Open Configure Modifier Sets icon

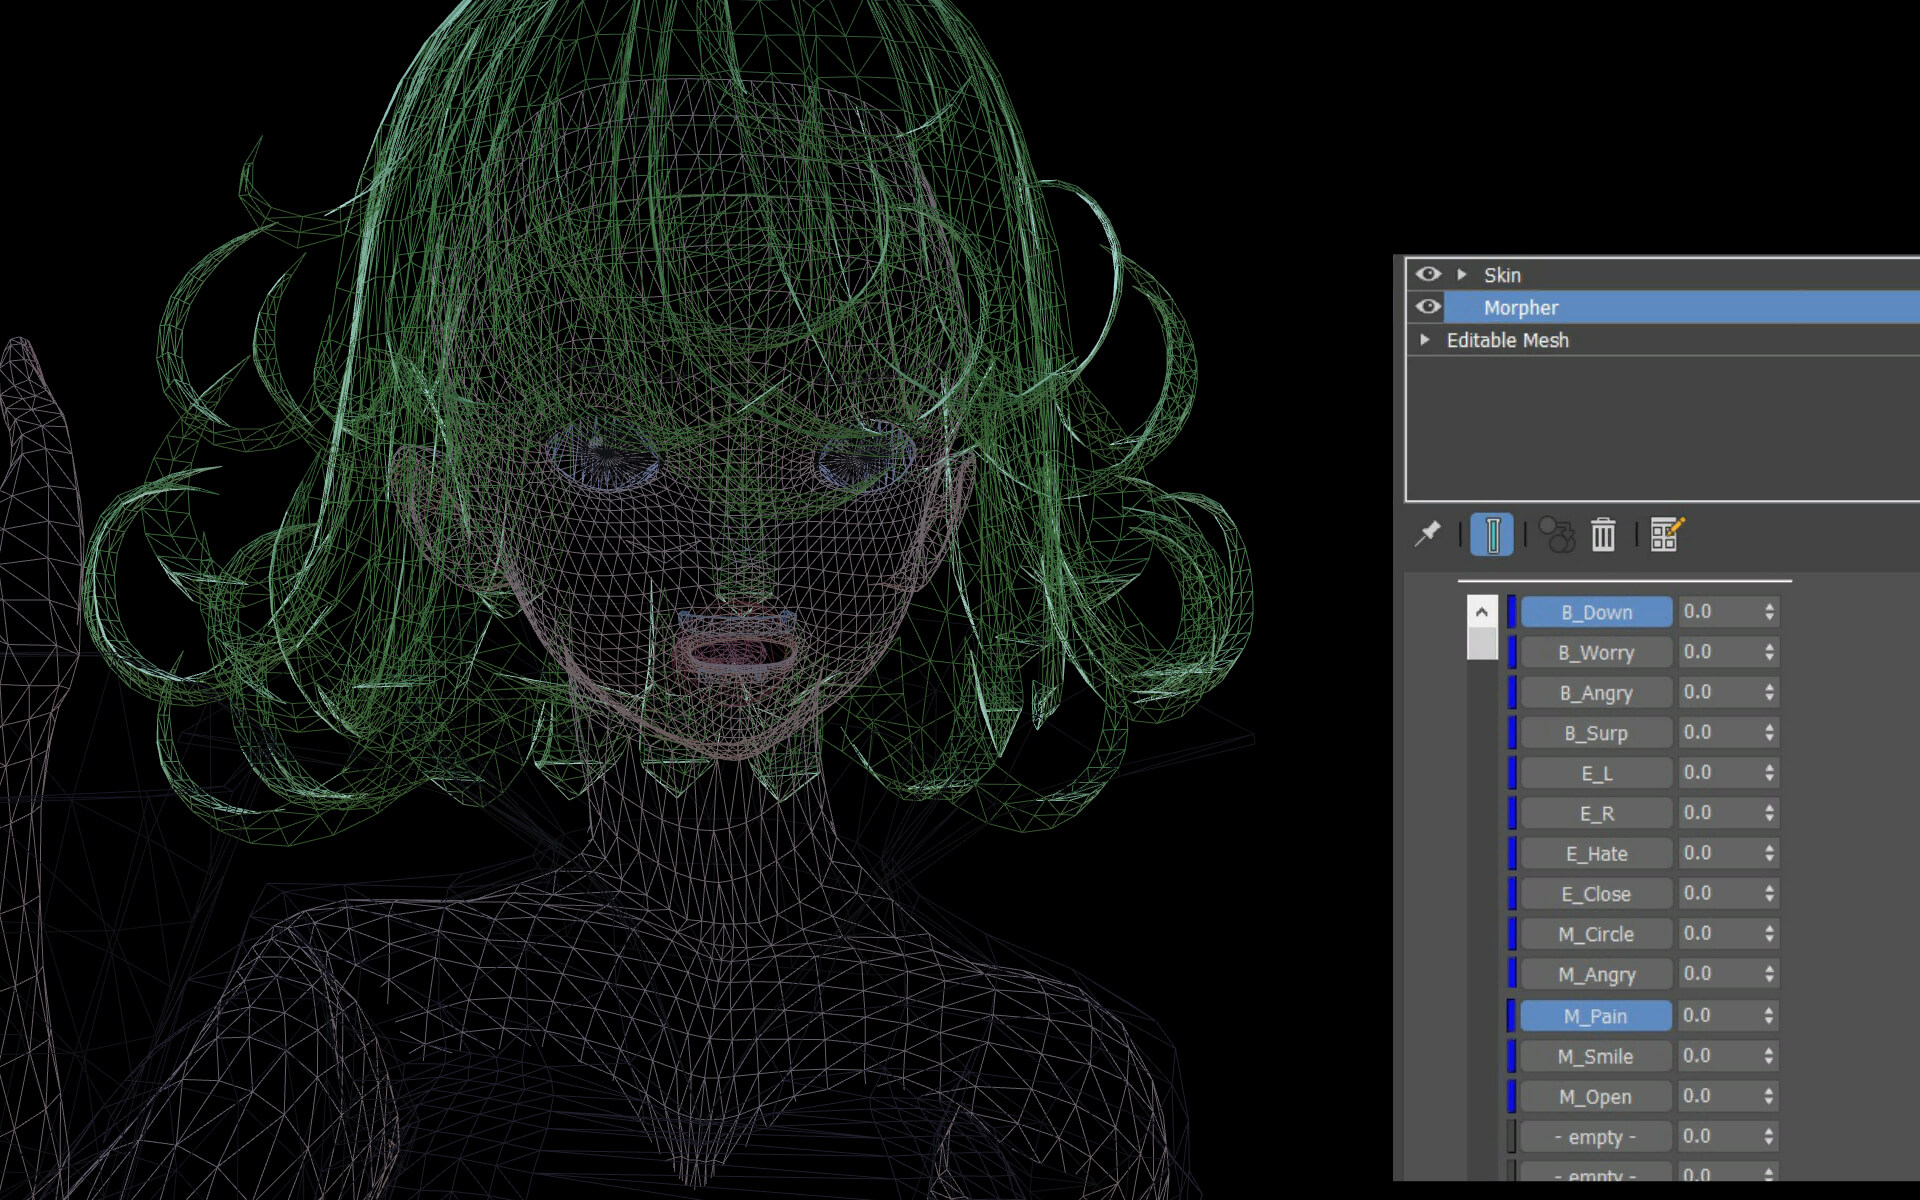point(1667,534)
